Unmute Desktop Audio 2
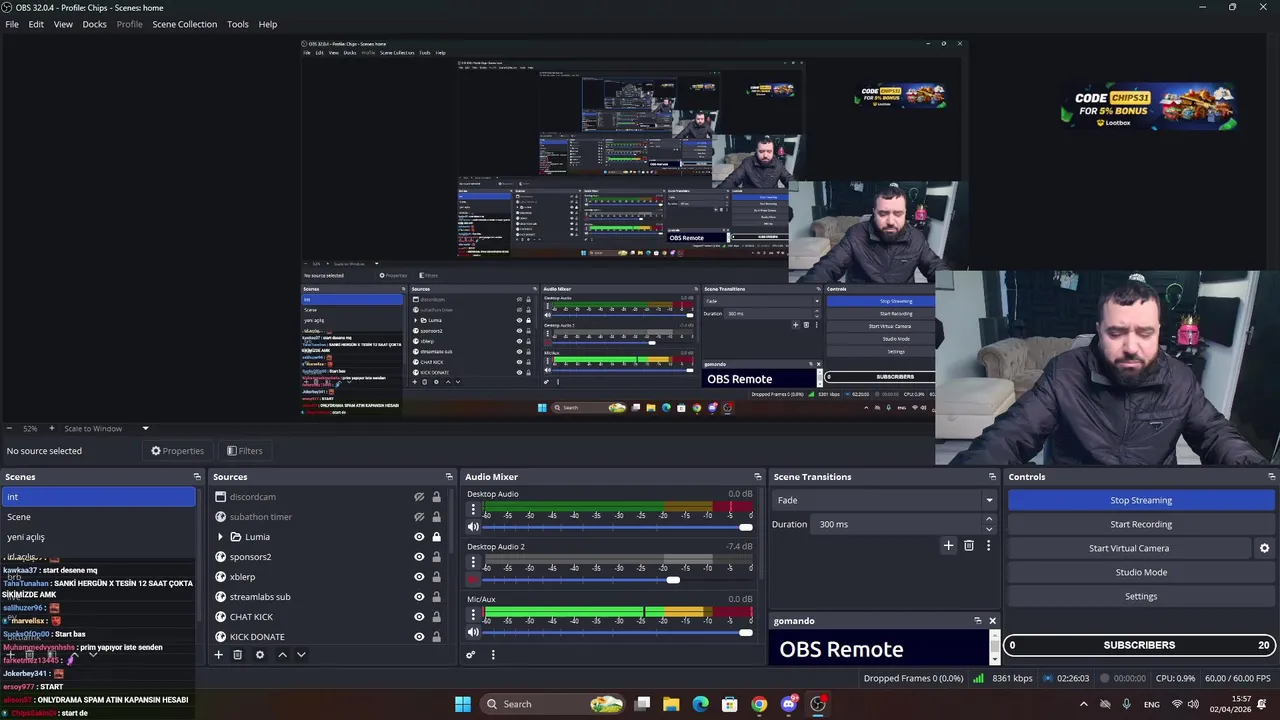This screenshot has width=1280, height=720. (473, 580)
